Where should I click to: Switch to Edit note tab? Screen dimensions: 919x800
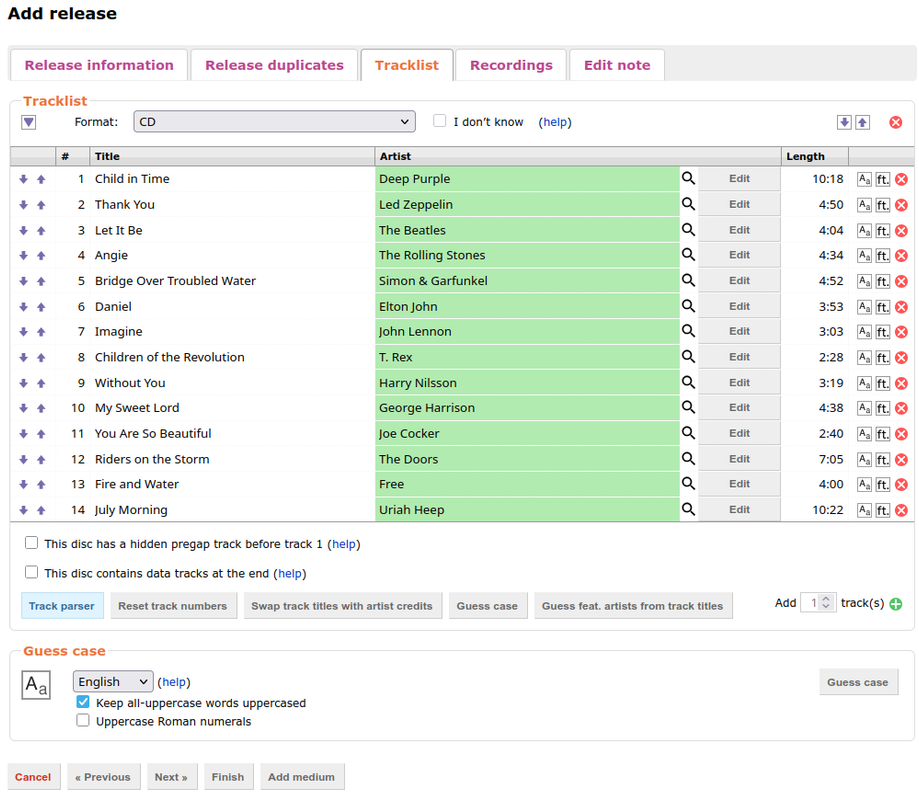click(x=617, y=65)
